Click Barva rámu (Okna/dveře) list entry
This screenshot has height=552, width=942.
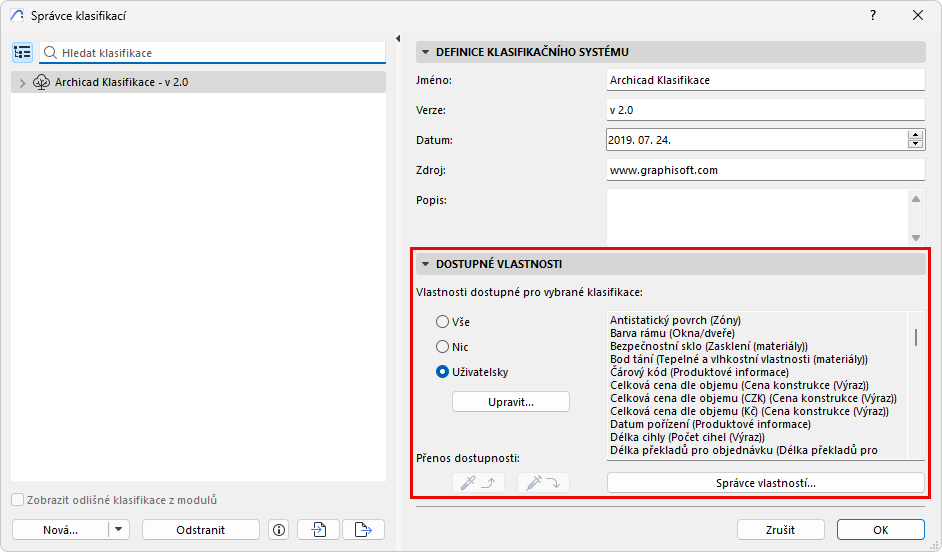(672, 333)
